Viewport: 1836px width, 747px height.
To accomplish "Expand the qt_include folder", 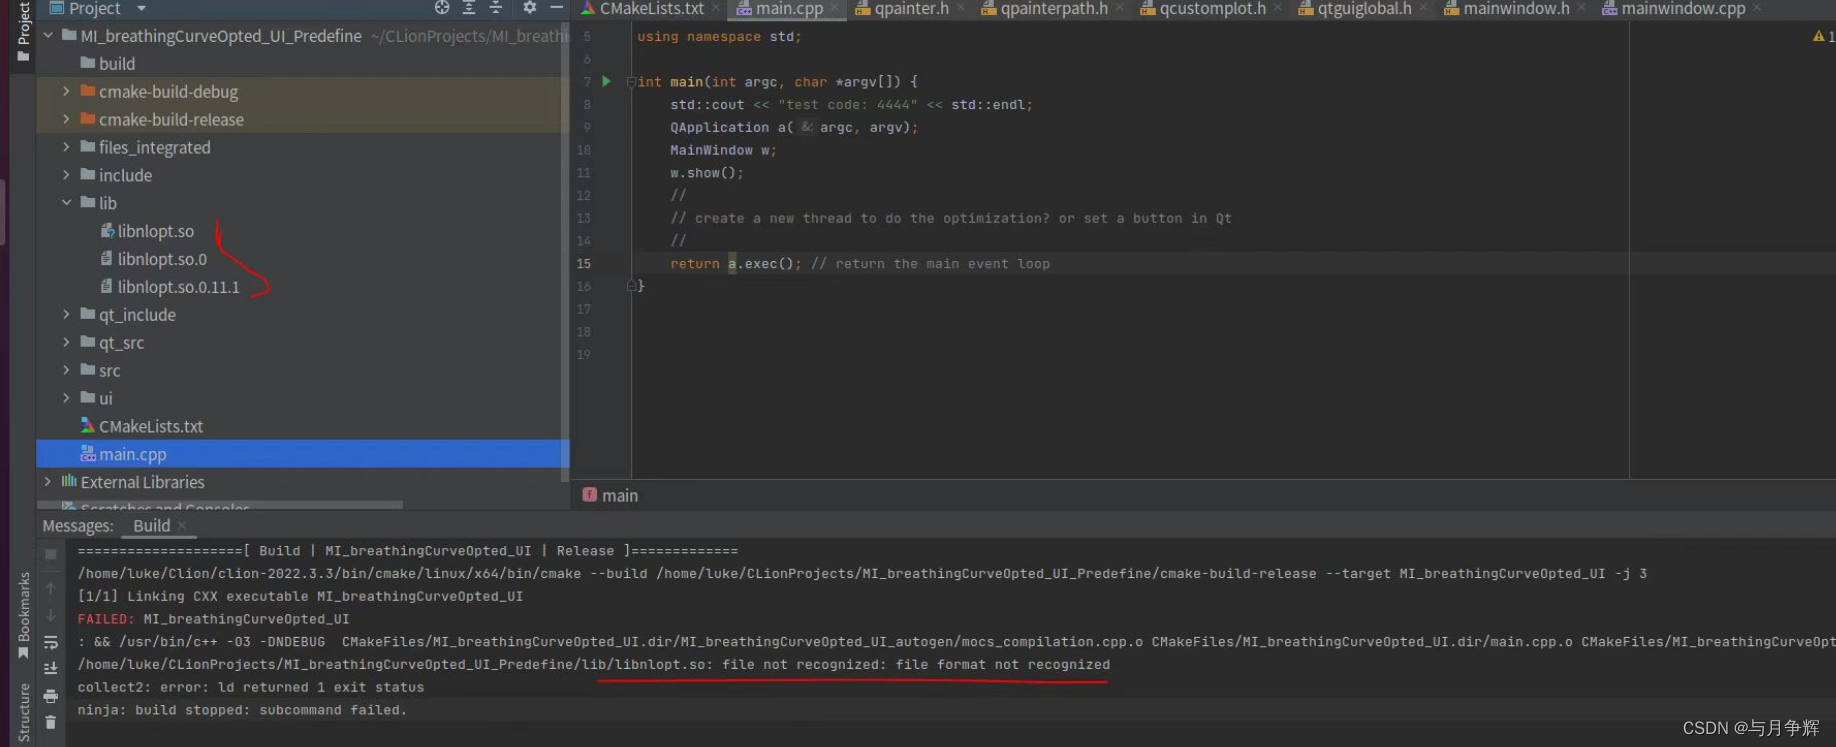I will [66, 315].
